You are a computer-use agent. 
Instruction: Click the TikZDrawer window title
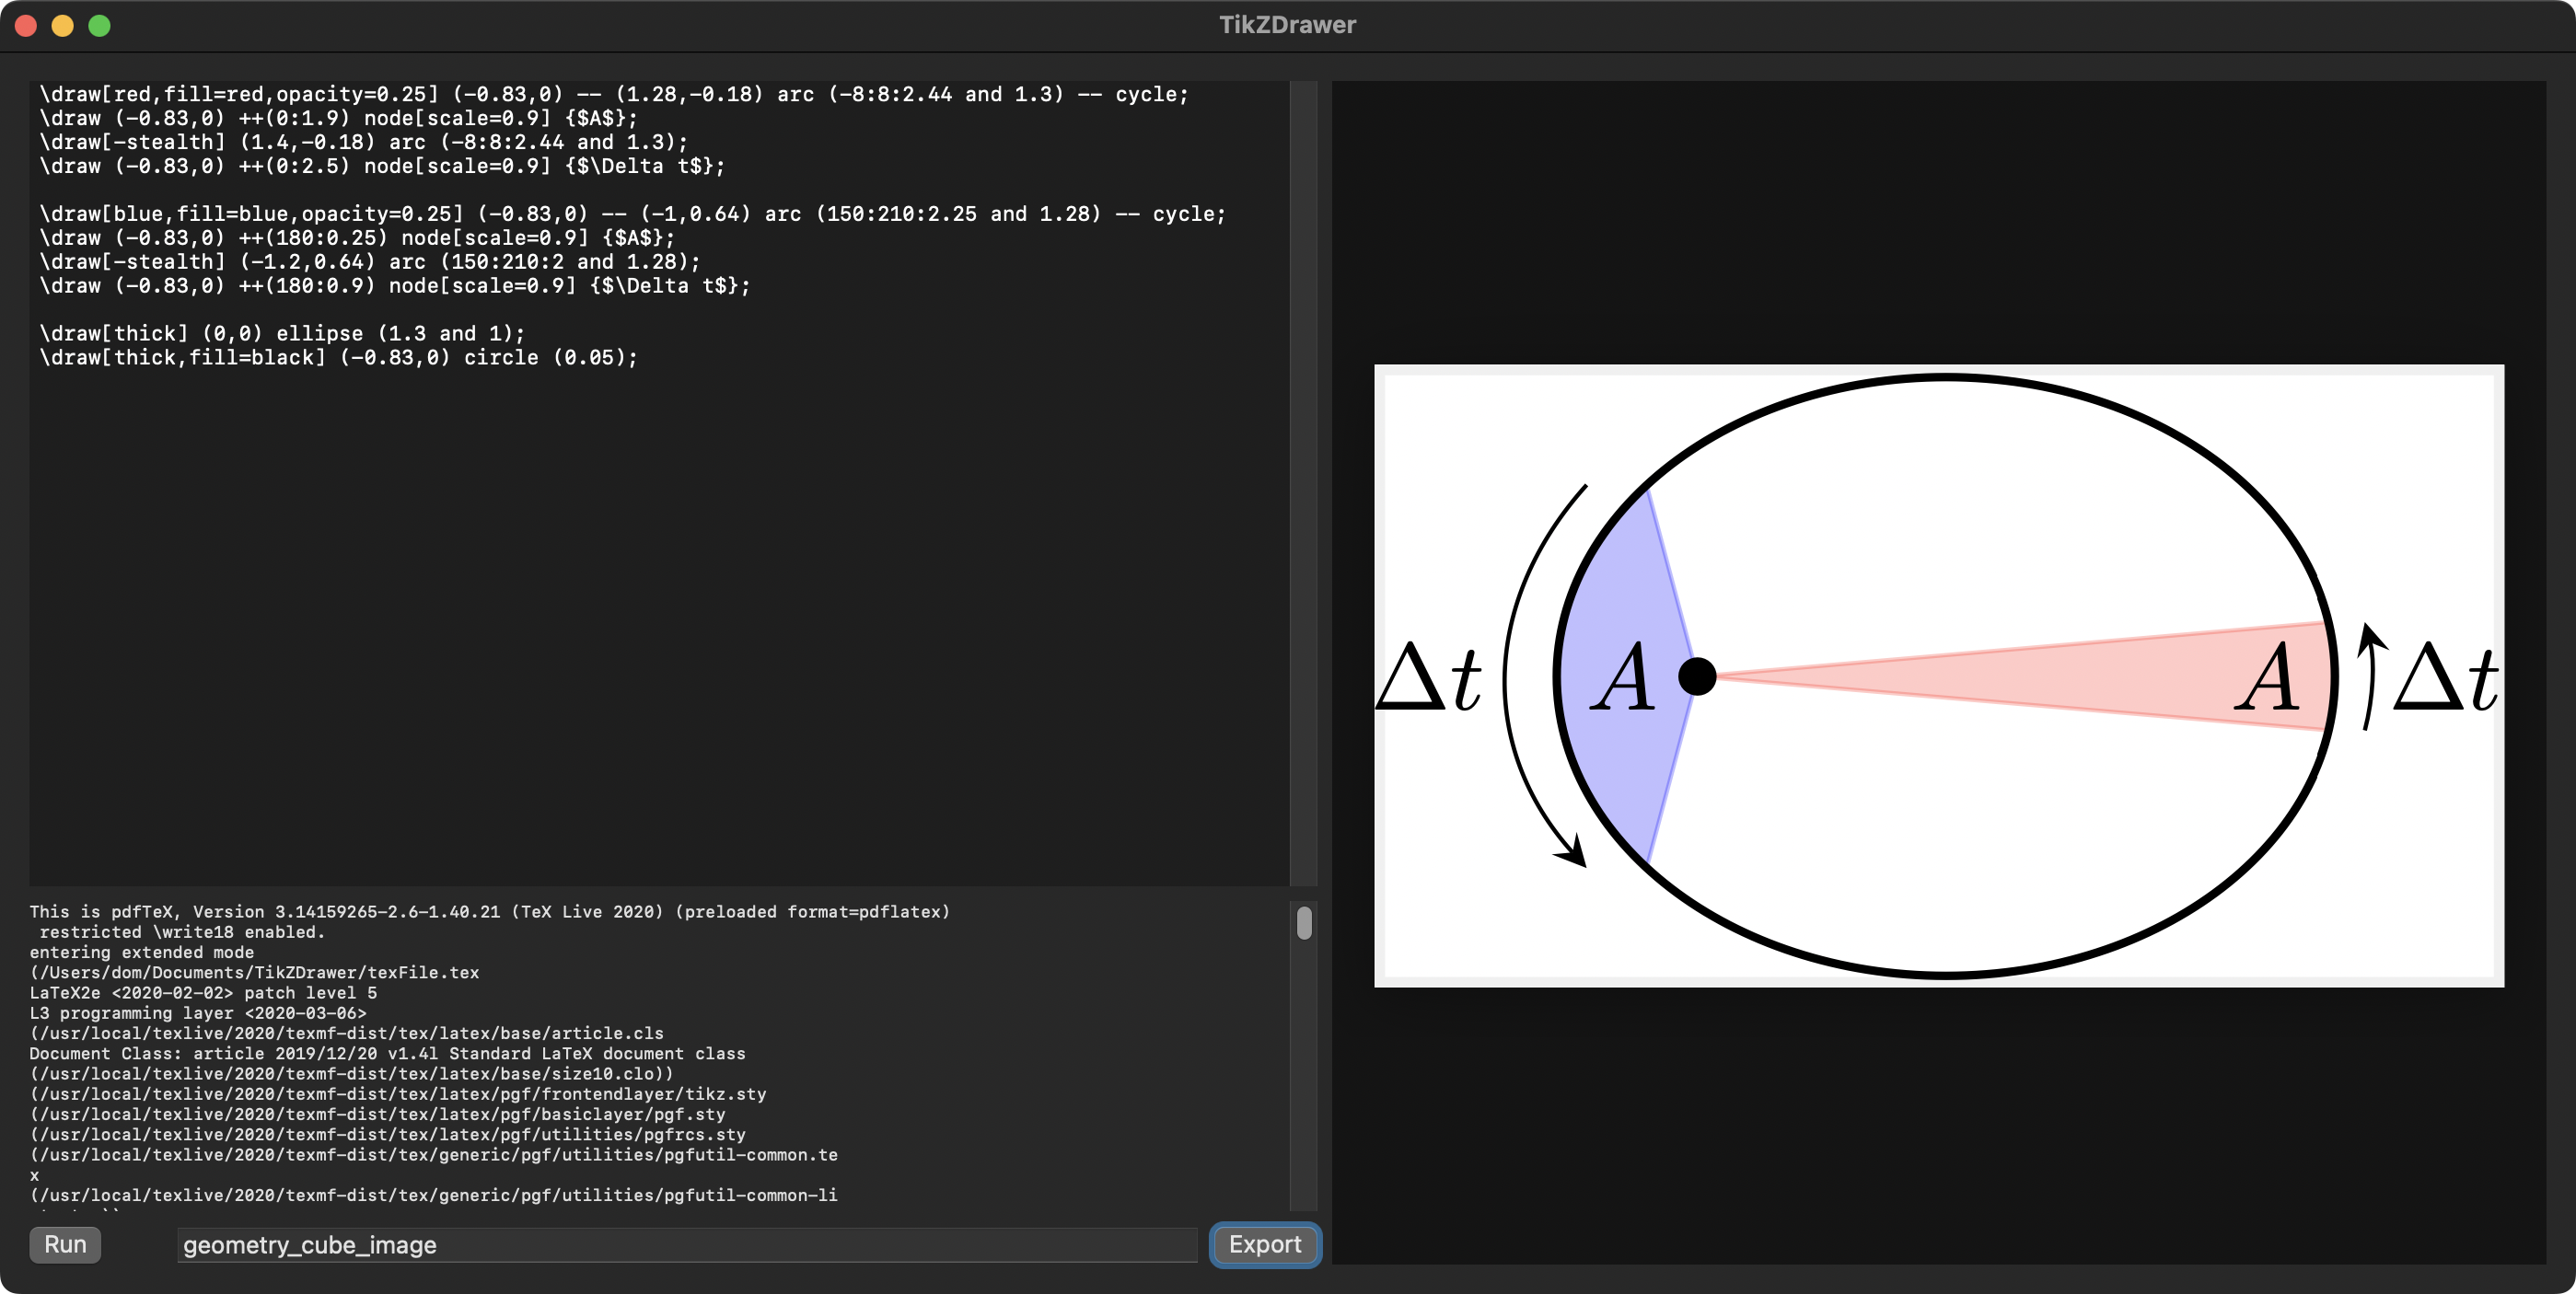point(1286,25)
